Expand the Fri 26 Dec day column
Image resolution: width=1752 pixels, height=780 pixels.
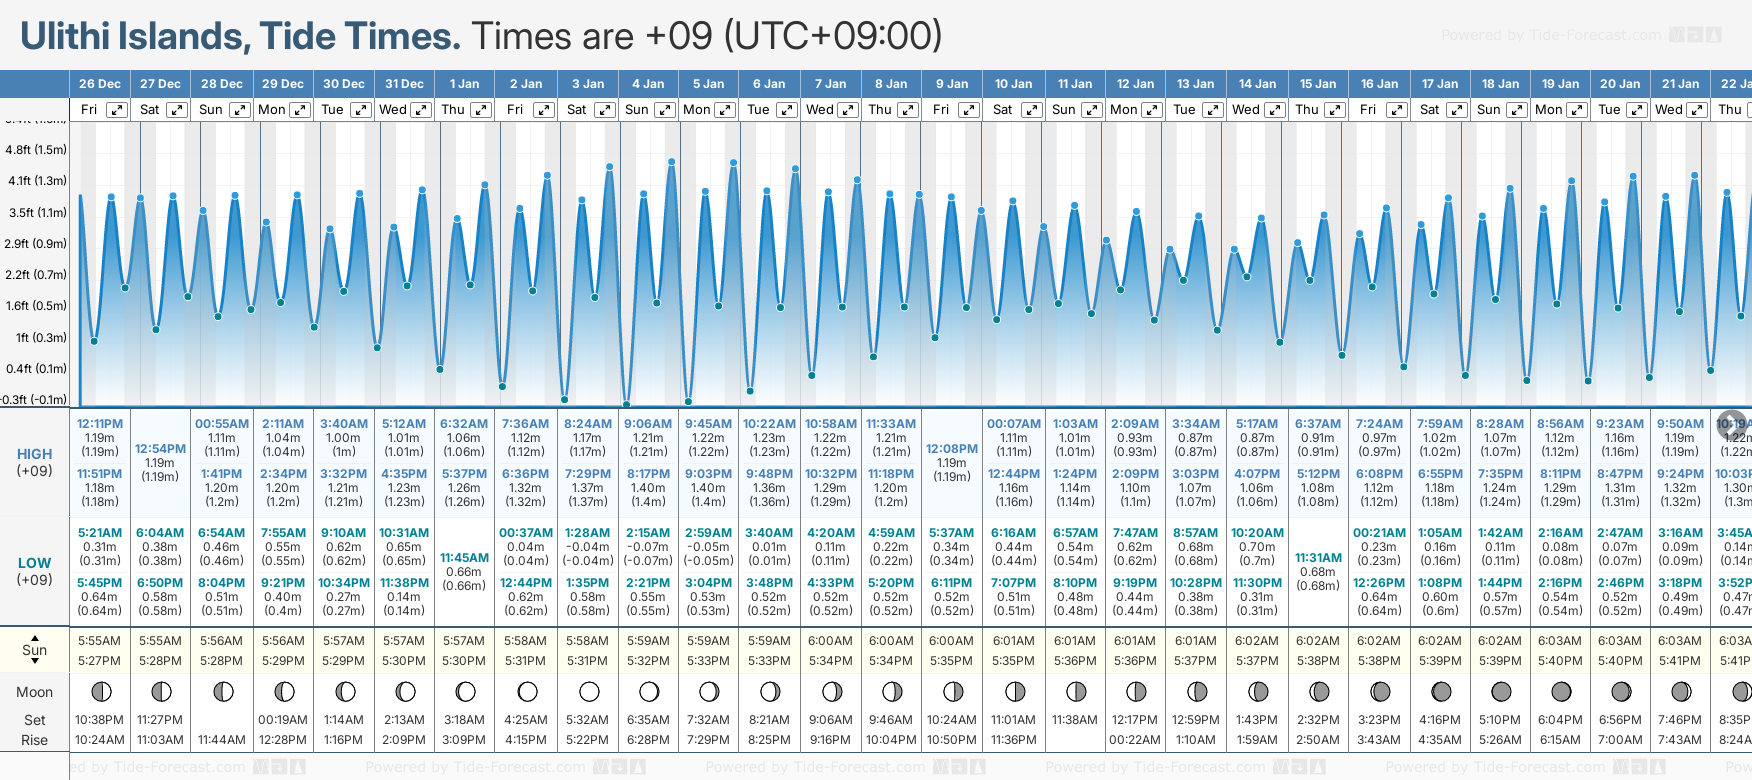tap(117, 110)
